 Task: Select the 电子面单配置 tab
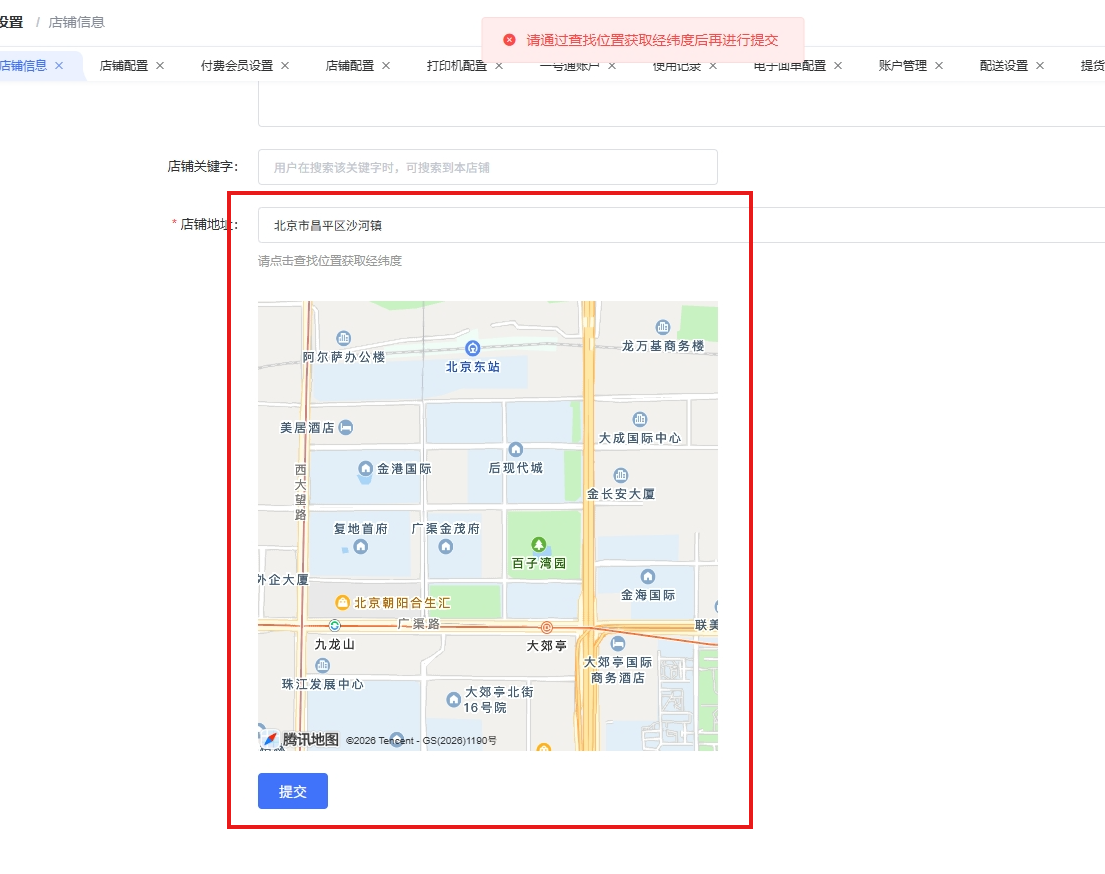pyautogui.click(x=789, y=66)
